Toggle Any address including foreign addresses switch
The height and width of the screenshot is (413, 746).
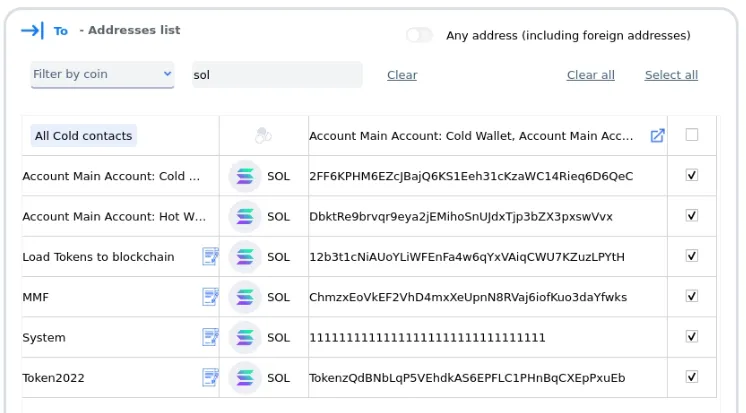(x=419, y=35)
